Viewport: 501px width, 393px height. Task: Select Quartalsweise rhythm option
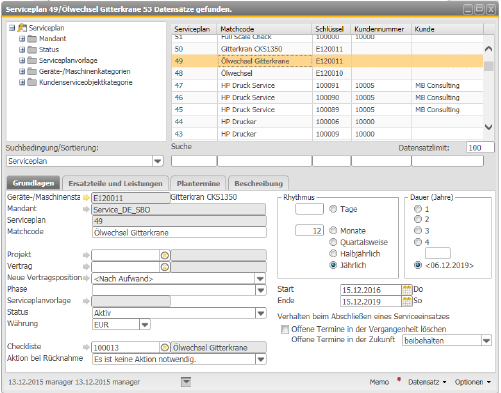(x=333, y=242)
